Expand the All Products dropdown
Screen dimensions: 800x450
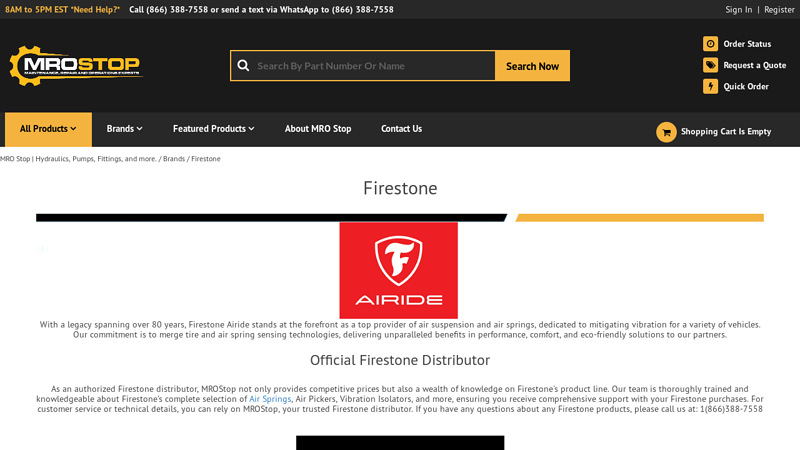(x=48, y=129)
